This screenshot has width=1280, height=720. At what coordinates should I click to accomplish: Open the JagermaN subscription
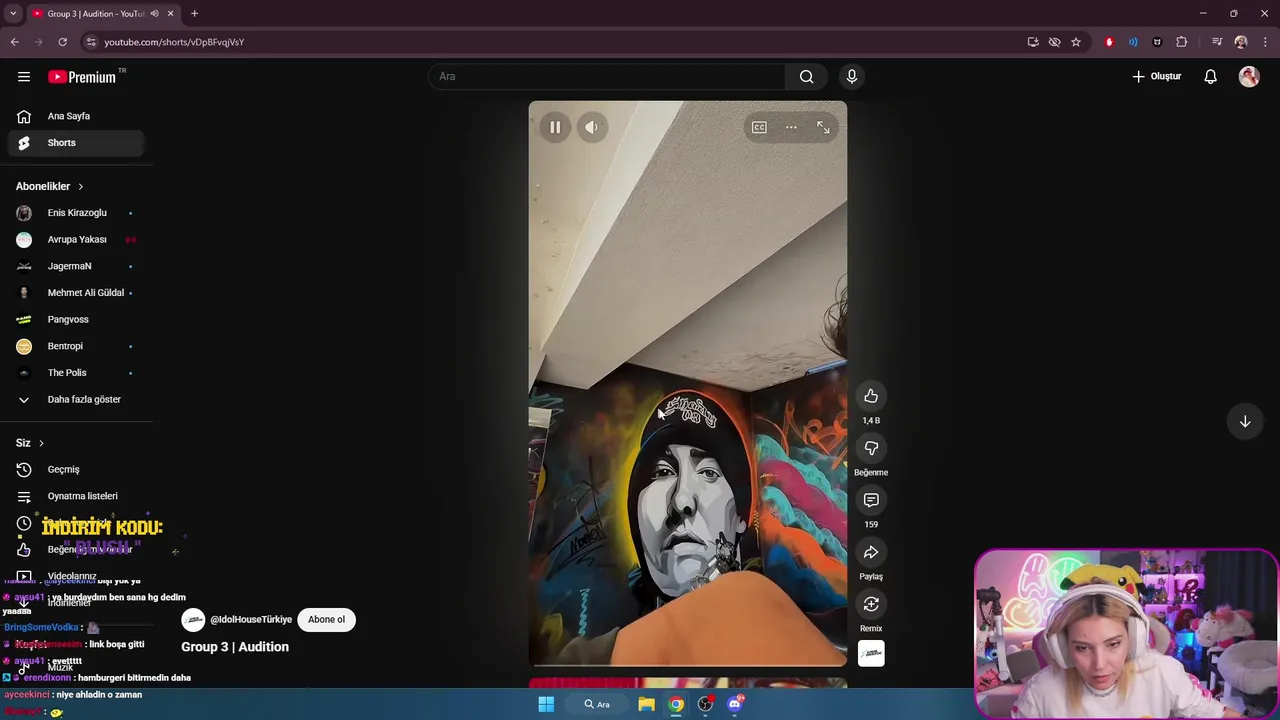click(76, 266)
